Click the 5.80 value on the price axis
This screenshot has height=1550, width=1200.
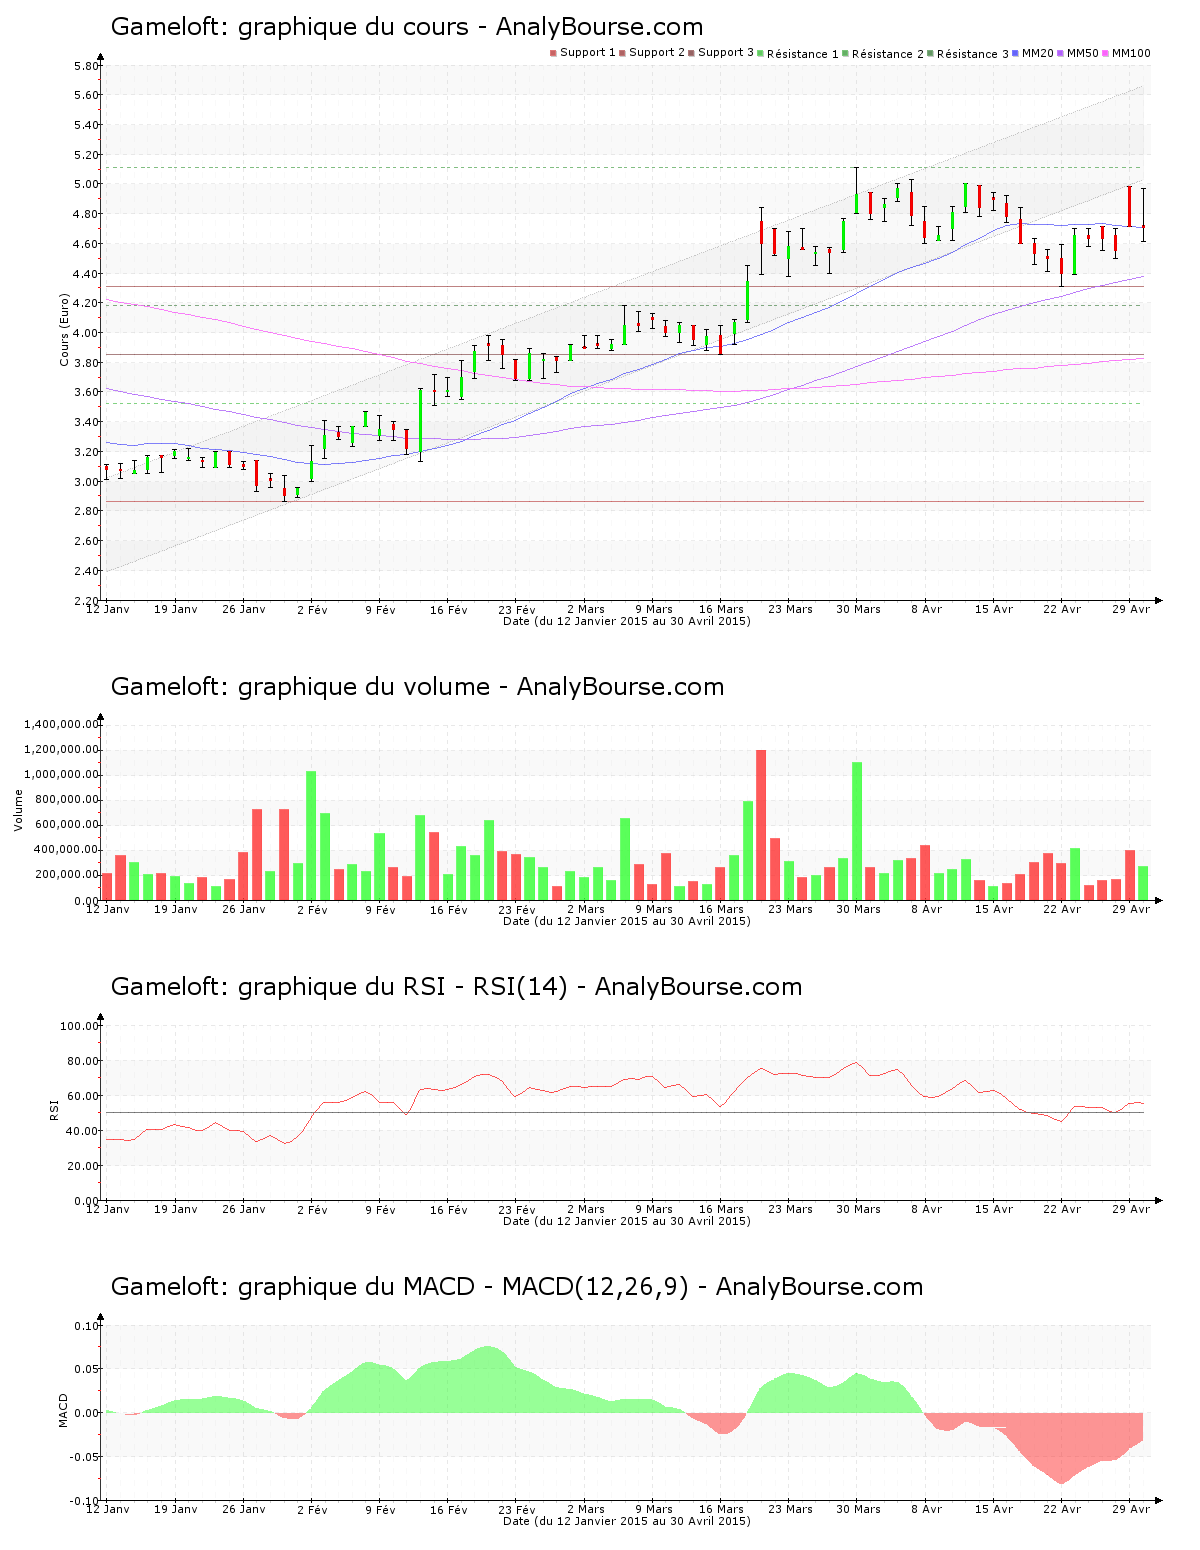(x=87, y=66)
